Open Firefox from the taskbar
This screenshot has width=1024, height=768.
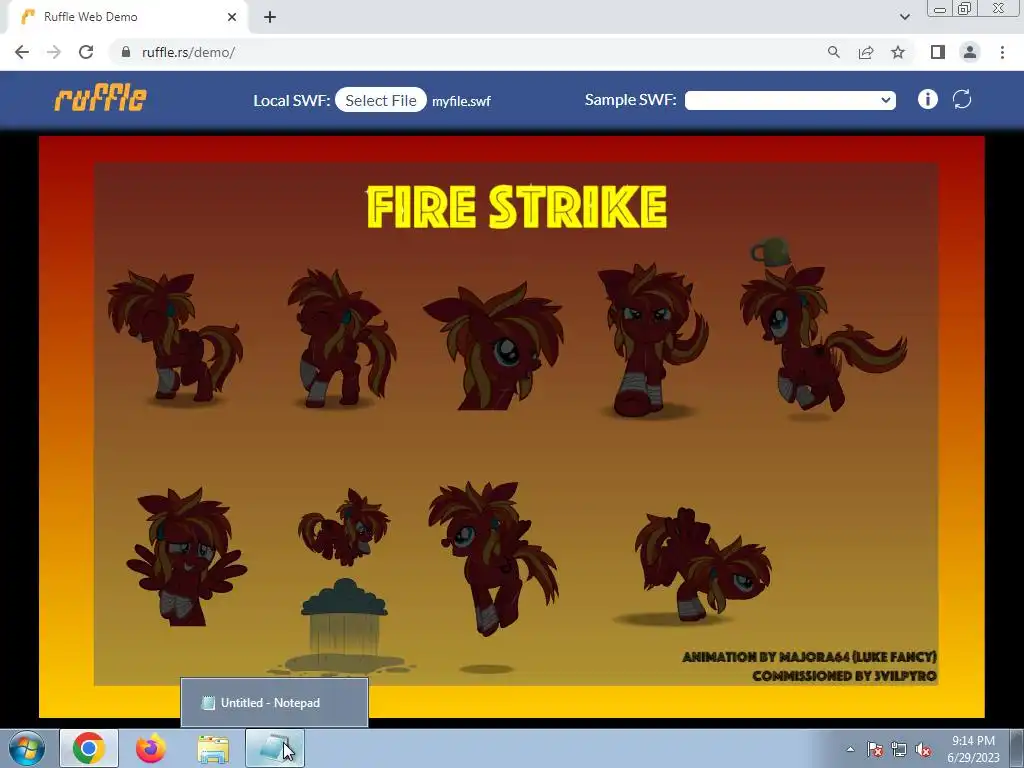click(x=151, y=748)
